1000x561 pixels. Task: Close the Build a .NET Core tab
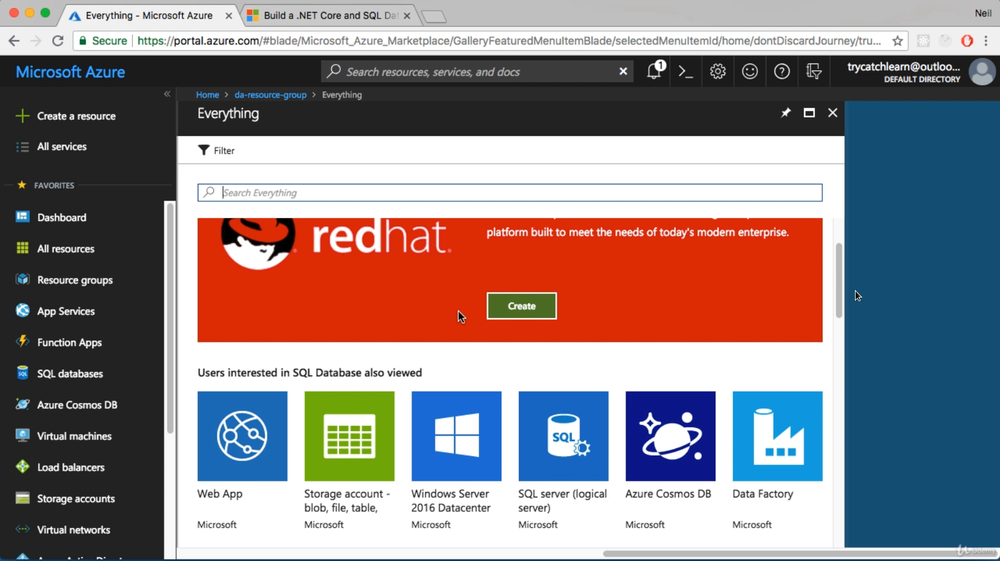pos(407,15)
